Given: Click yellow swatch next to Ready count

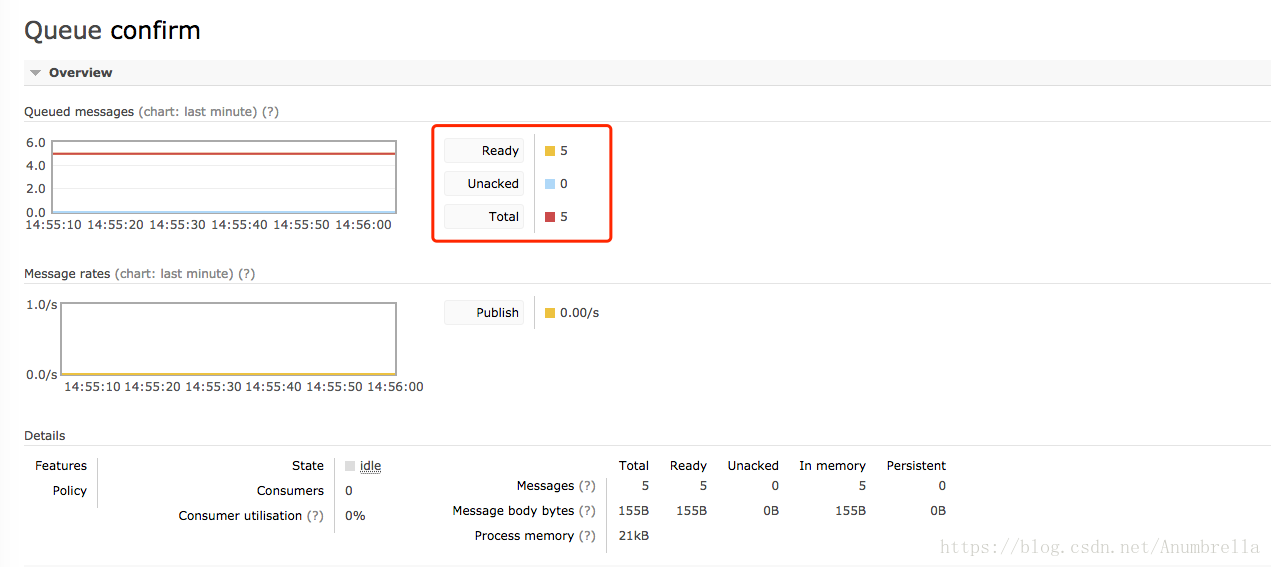Looking at the screenshot, I should coord(550,151).
